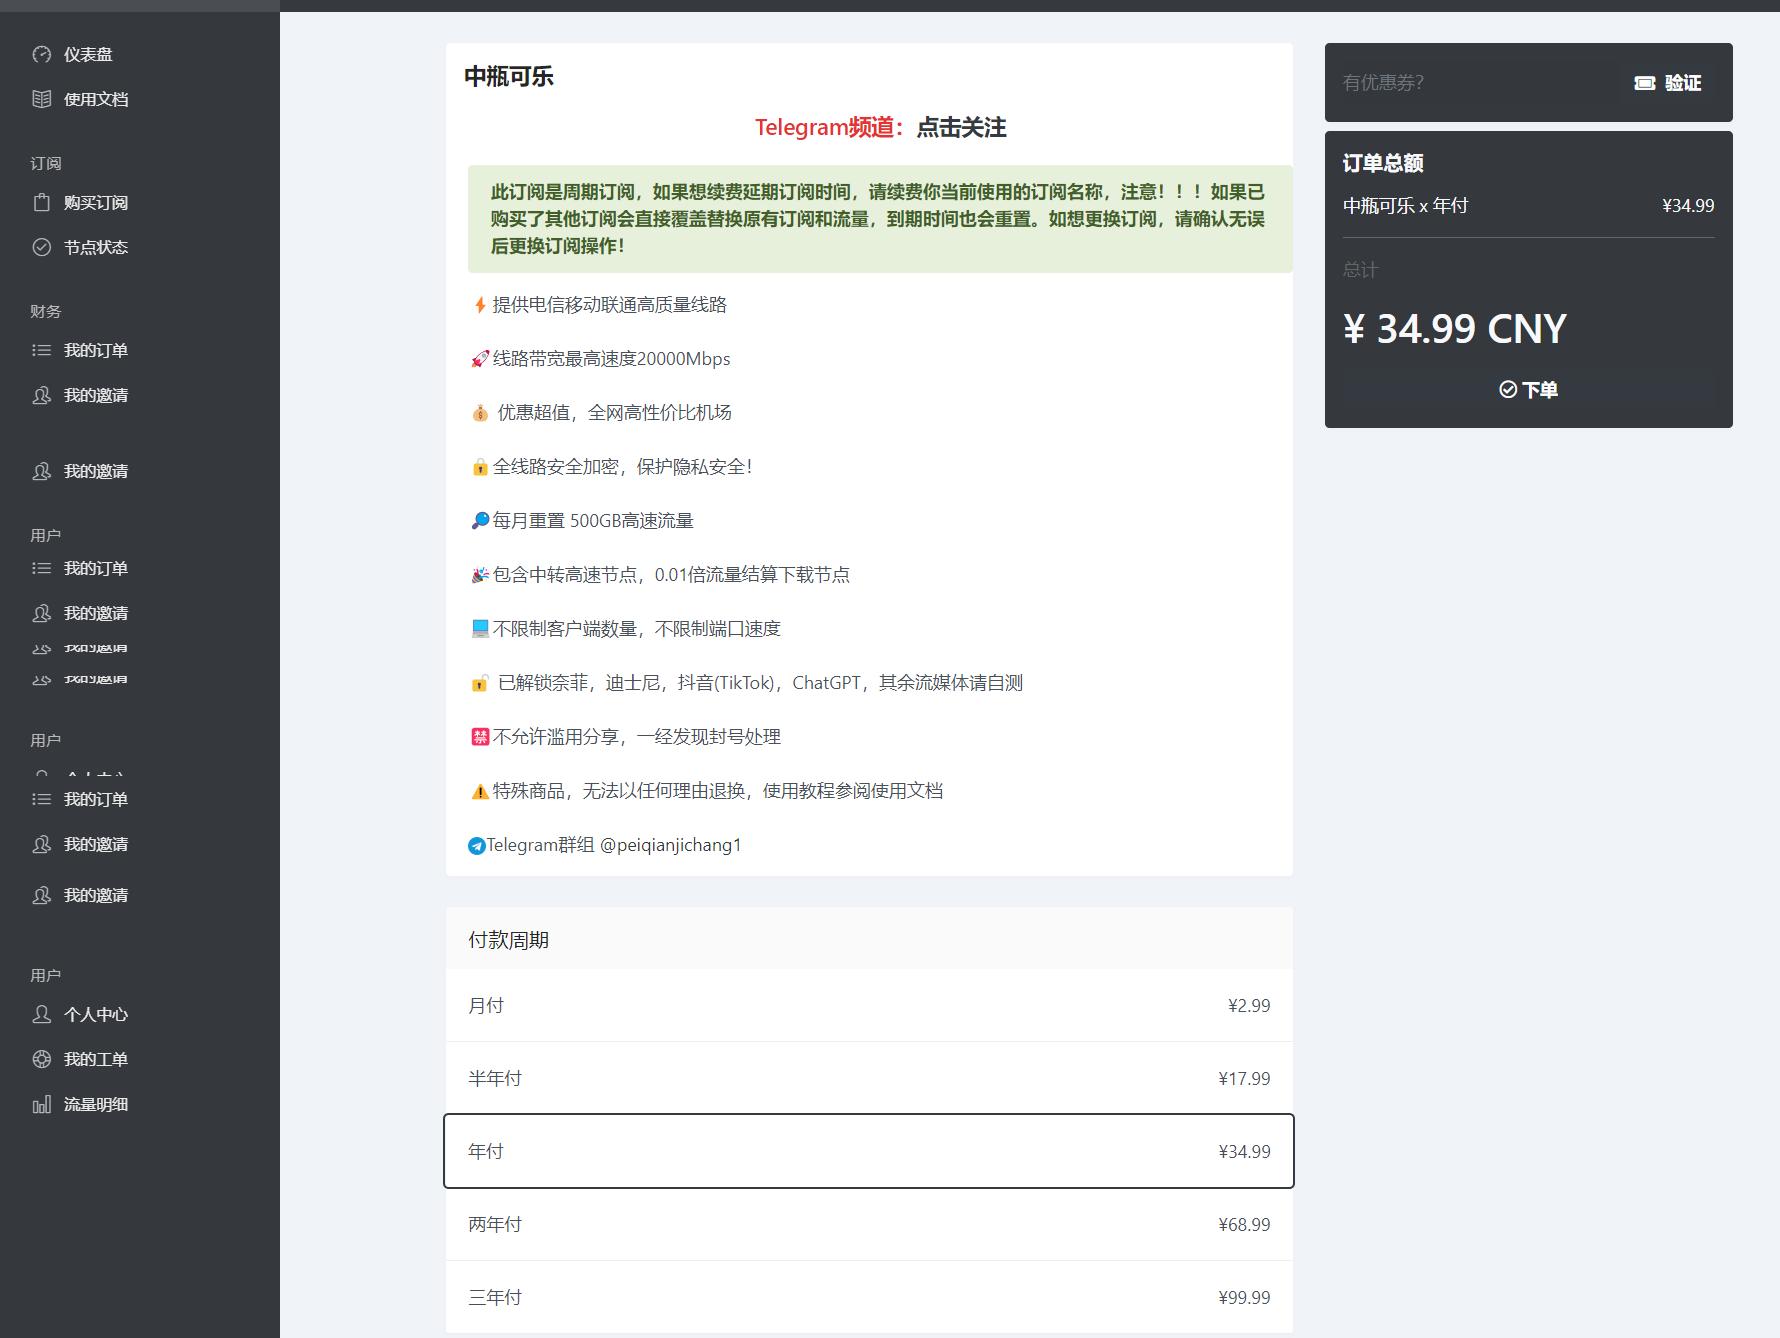Click the warning triangle beside 特殊商品

[x=480, y=792]
